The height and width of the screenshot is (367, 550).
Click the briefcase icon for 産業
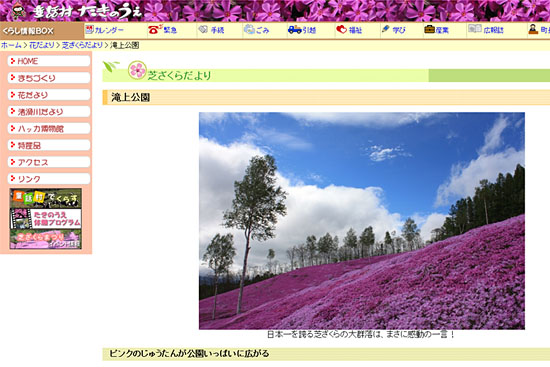[x=429, y=29]
